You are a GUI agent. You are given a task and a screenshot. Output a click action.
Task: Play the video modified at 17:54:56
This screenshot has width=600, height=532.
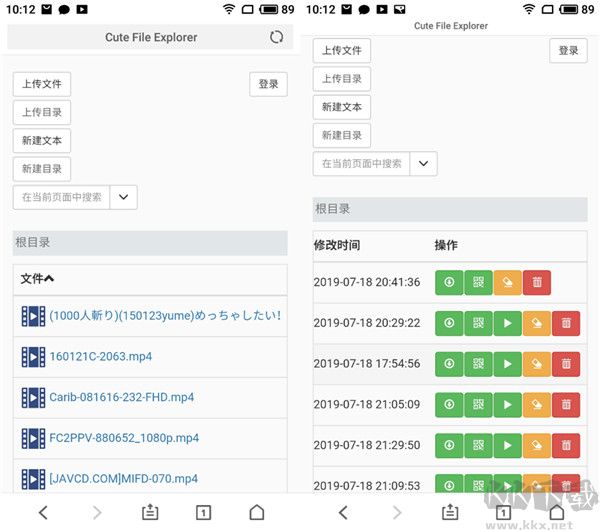pos(508,364)
